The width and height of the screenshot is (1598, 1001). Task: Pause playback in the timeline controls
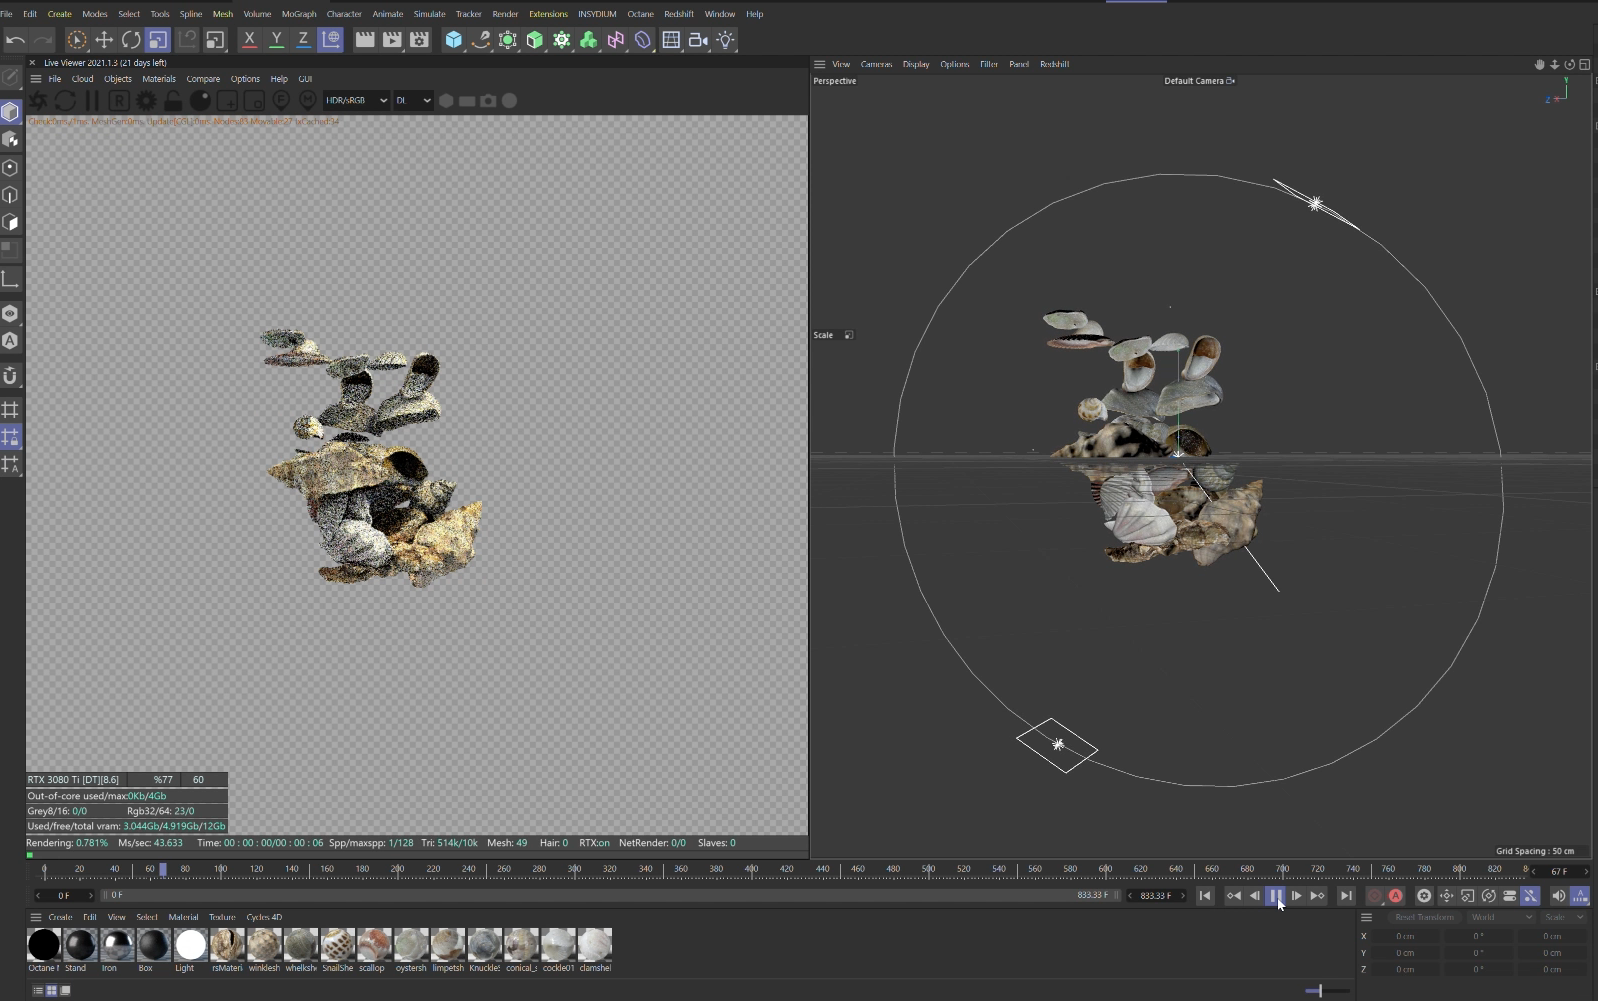point(1276,896)
